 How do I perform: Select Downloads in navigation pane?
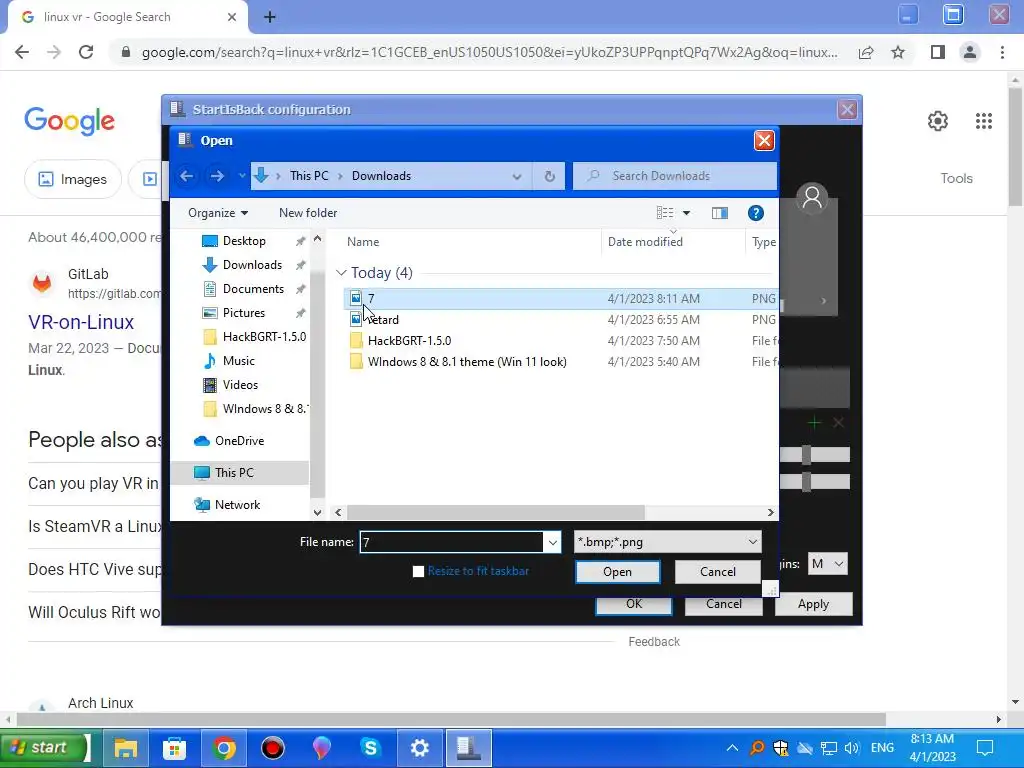tap(251, 265)
